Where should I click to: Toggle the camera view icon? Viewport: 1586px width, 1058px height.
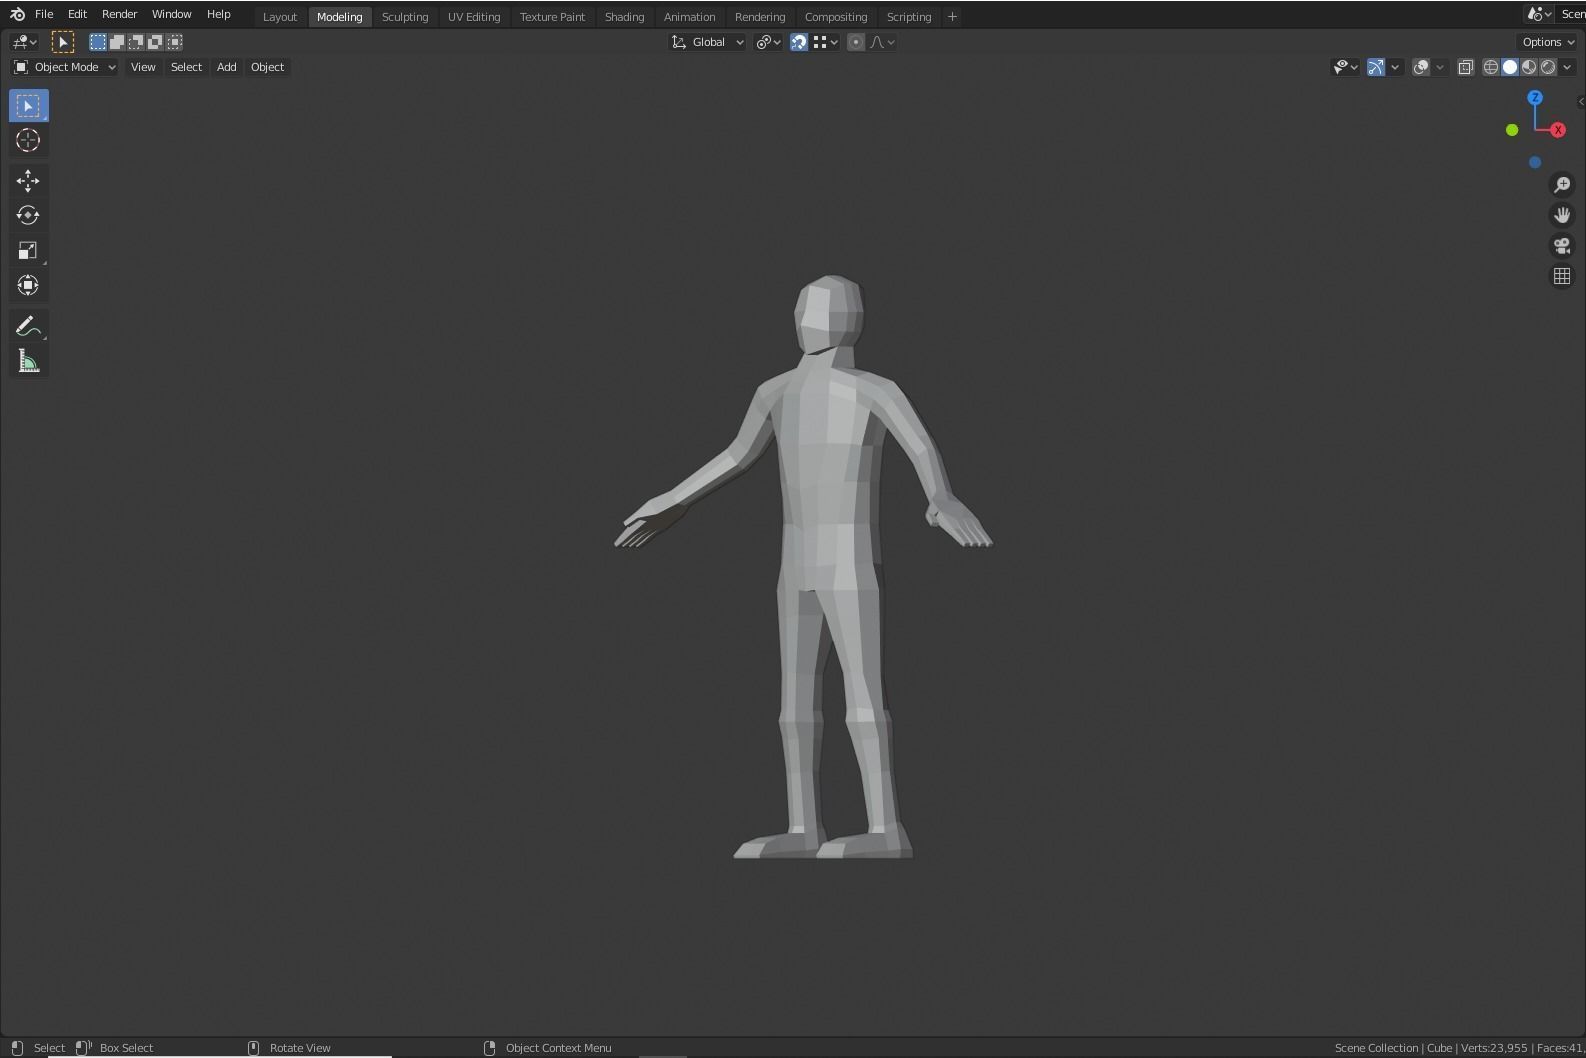click(1562, 246)
